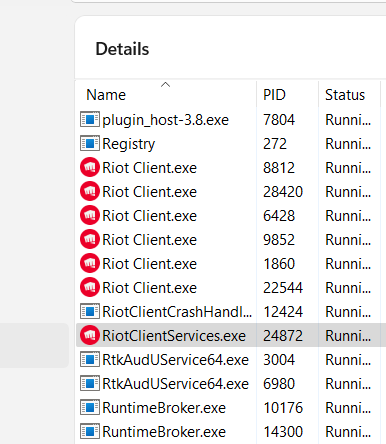Click status cell in PID 3004 row
The height and width of the screenshot is (444, 386).
[x=348, y=360]
